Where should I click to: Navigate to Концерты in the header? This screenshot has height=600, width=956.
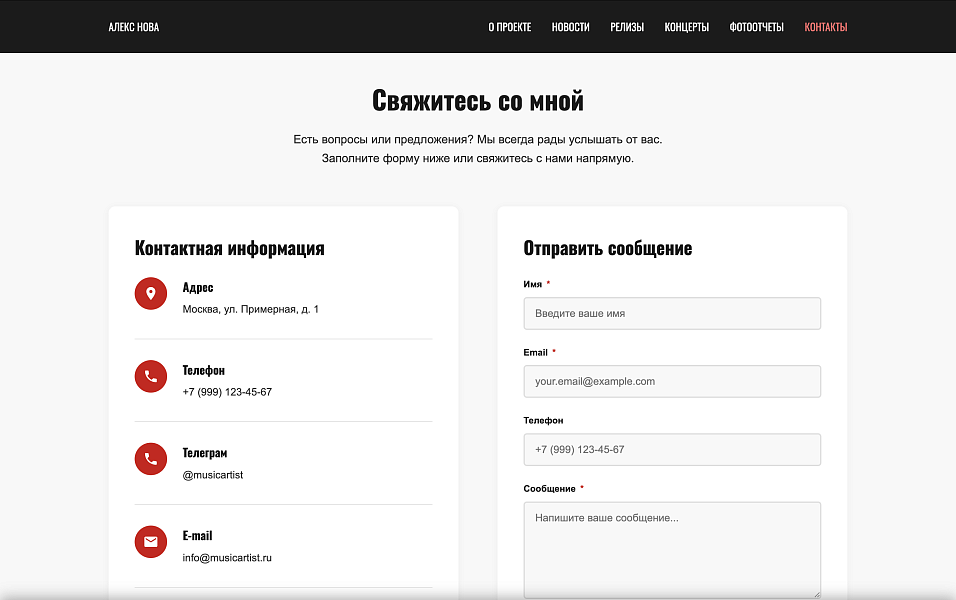coord(686,27)
